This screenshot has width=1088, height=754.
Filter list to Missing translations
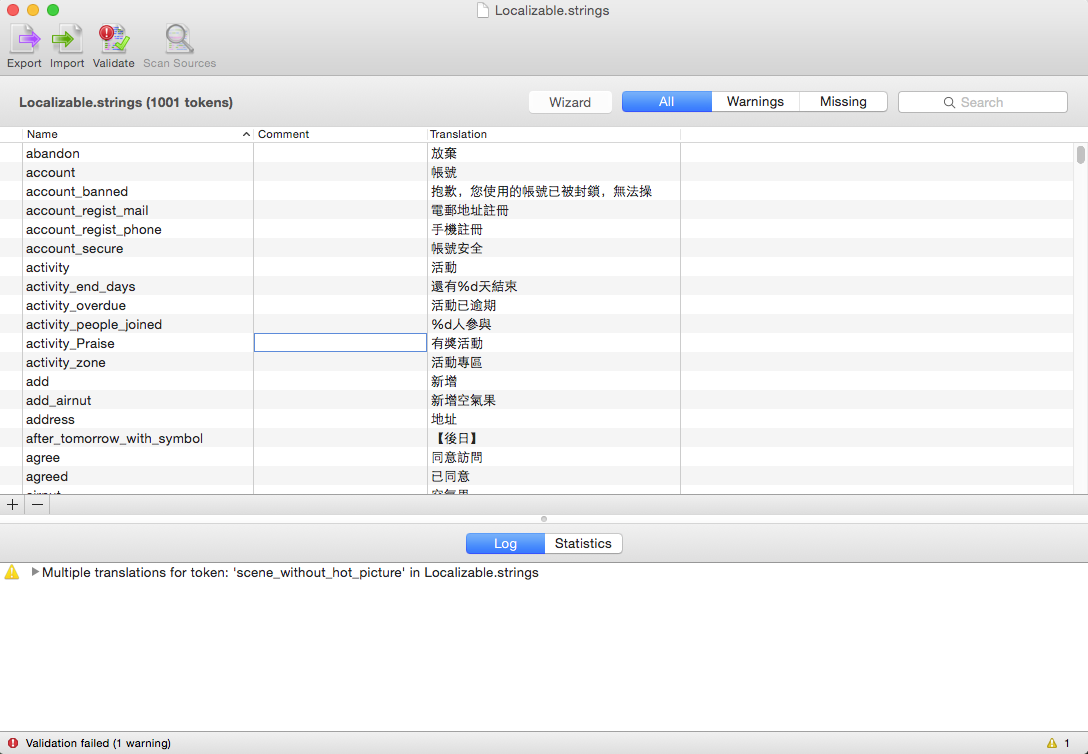click(843, 102)
